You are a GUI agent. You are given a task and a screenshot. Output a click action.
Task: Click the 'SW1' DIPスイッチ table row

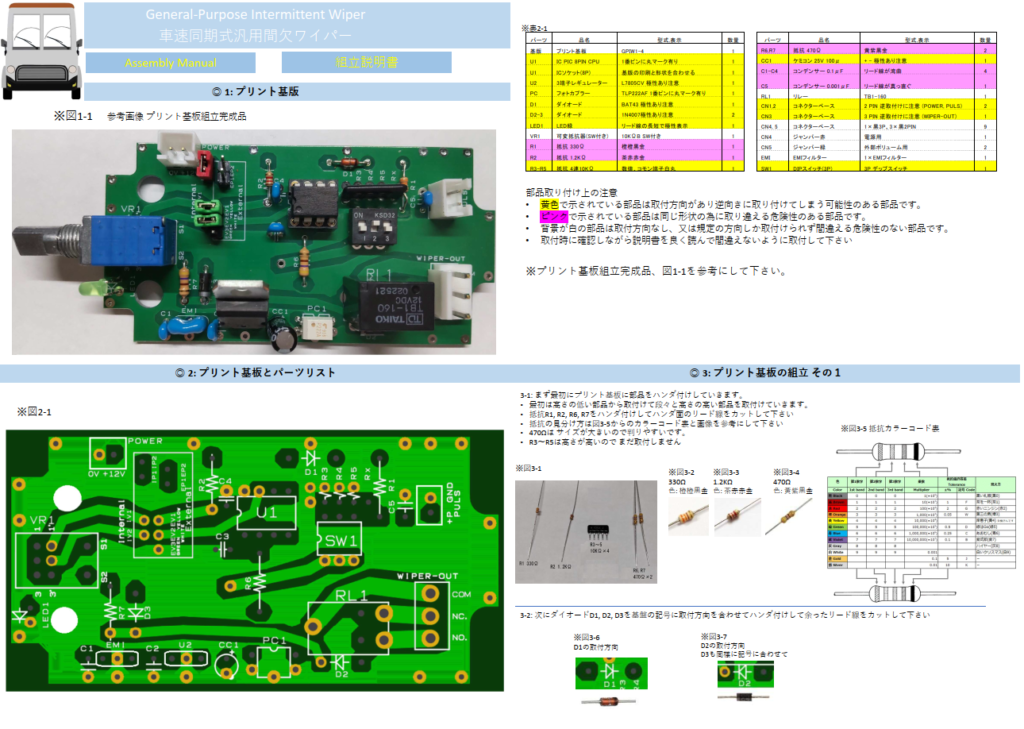tap(876, 168)
